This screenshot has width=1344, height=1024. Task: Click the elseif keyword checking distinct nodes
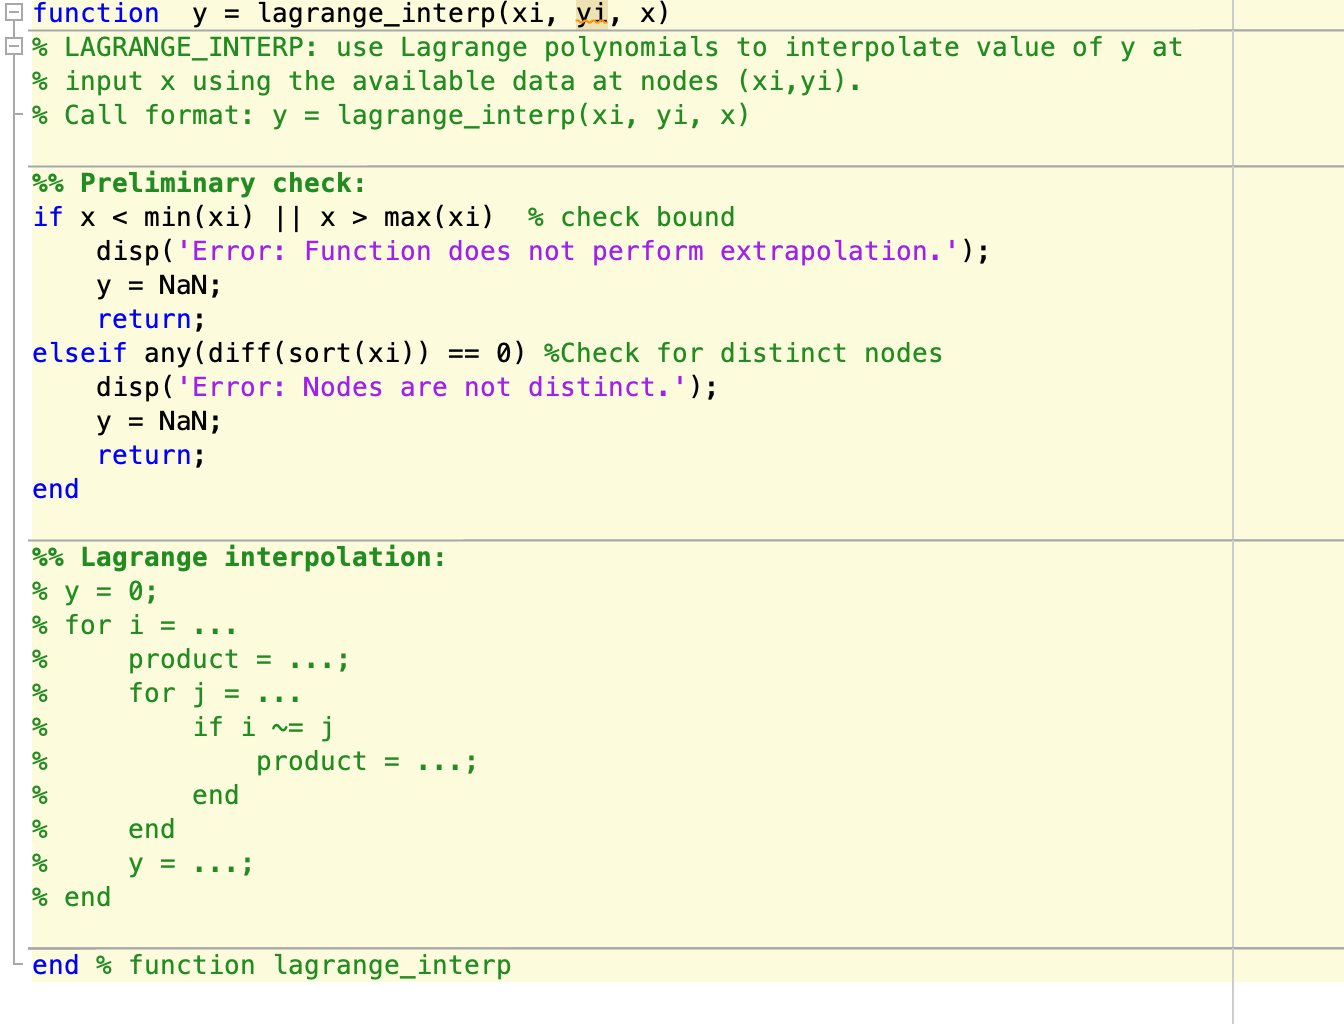click(78, 353)
